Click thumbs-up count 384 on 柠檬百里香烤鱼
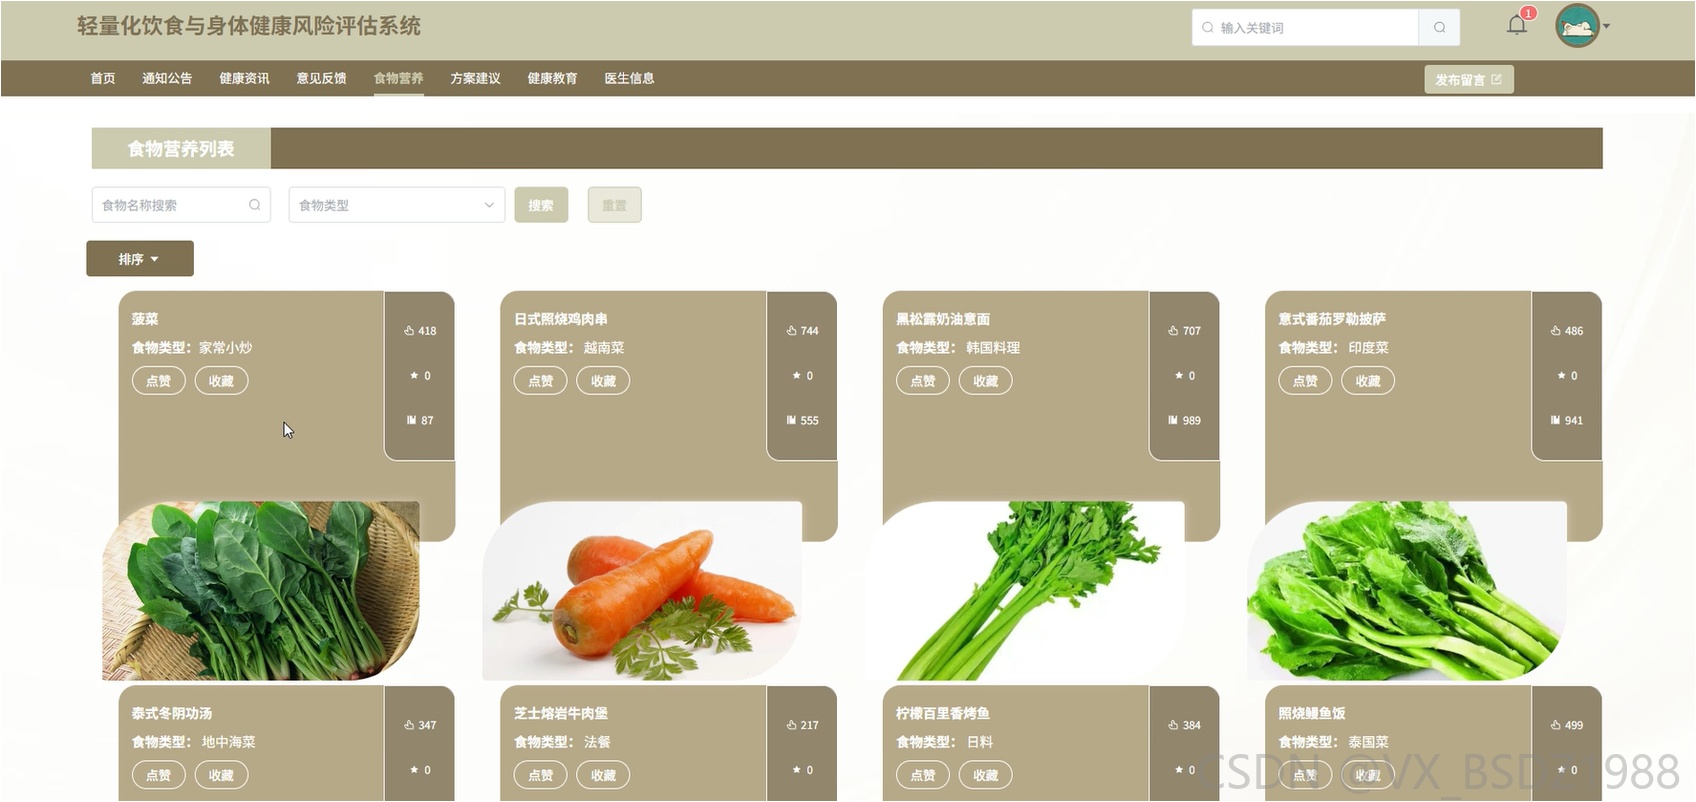Screen dimensions: 1696x802 (x=1184, y=726)
